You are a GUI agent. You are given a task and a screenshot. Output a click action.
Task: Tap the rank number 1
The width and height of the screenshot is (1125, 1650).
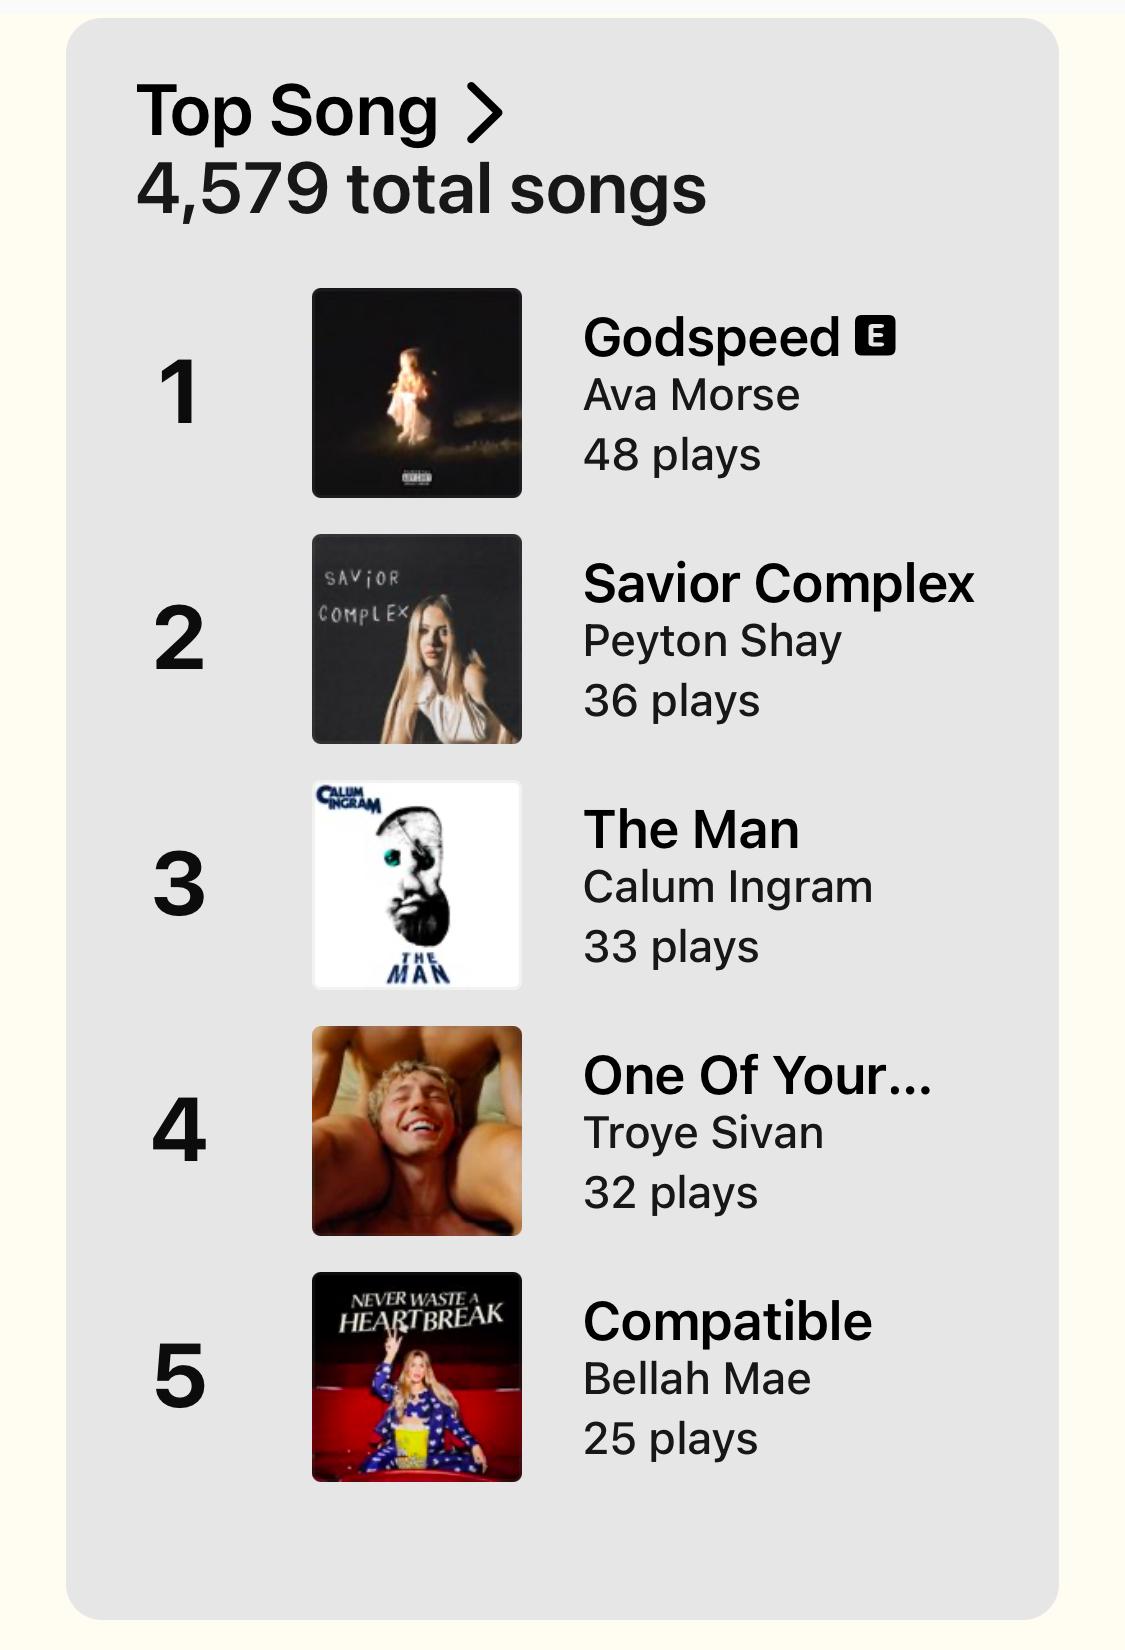point(179,392)
